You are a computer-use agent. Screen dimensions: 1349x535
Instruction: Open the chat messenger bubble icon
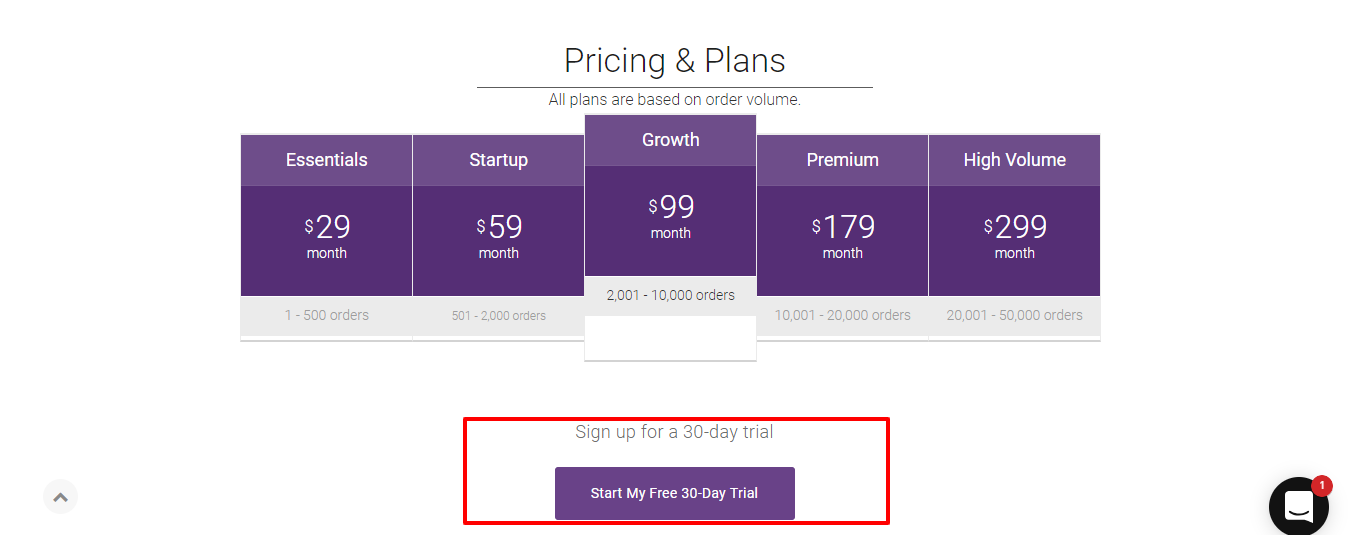pyautogui.click(x=1298, y=506)
